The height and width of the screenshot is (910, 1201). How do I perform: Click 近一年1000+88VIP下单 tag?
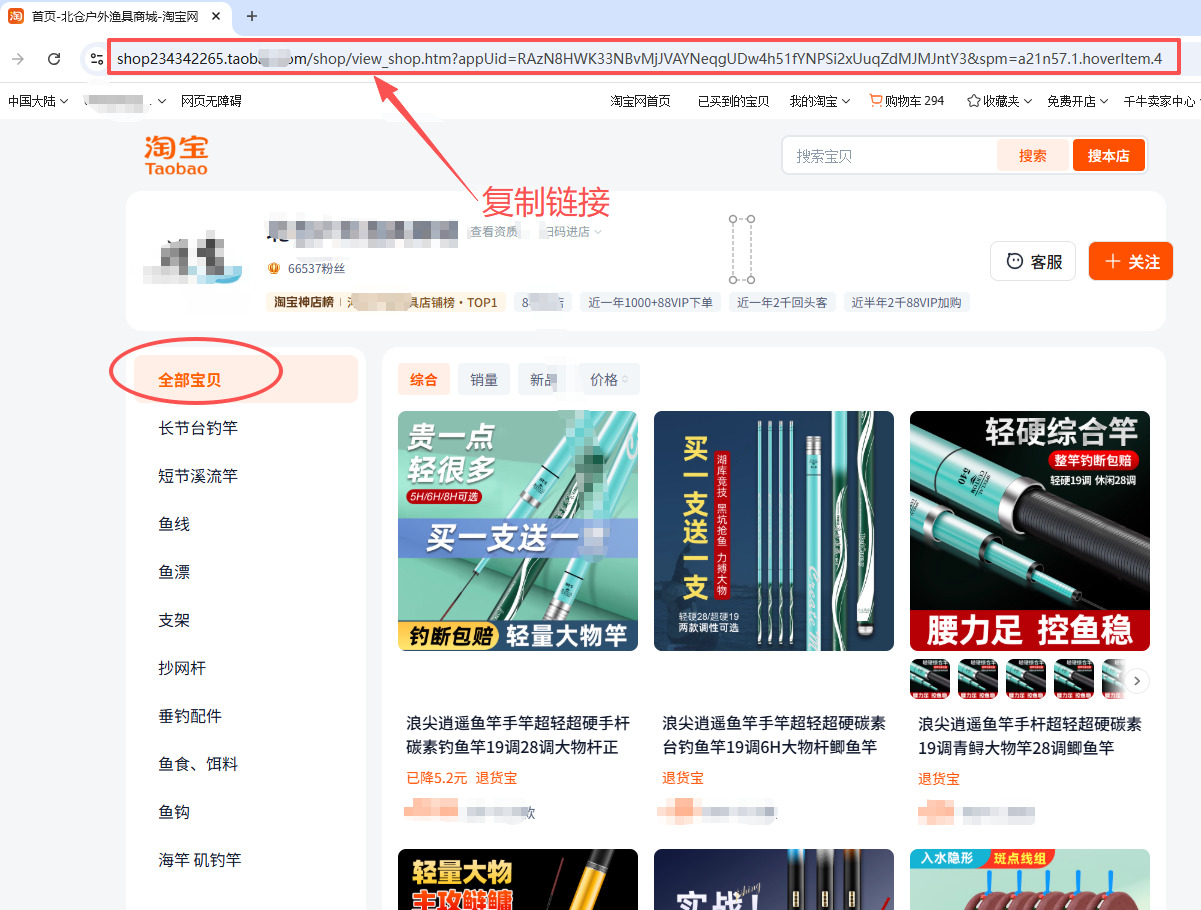(650, 302)
